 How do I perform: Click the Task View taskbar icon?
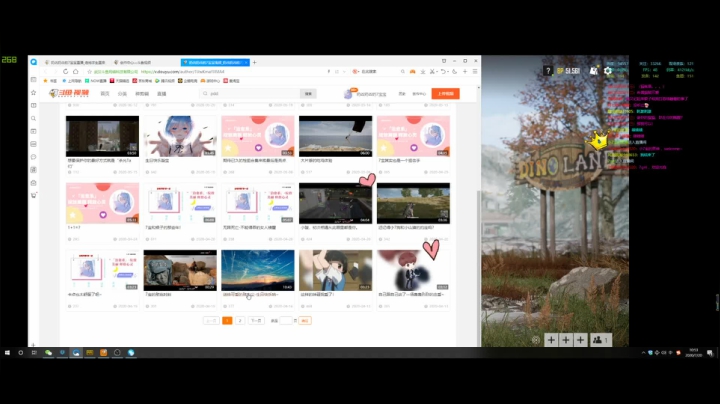(34, 353)
